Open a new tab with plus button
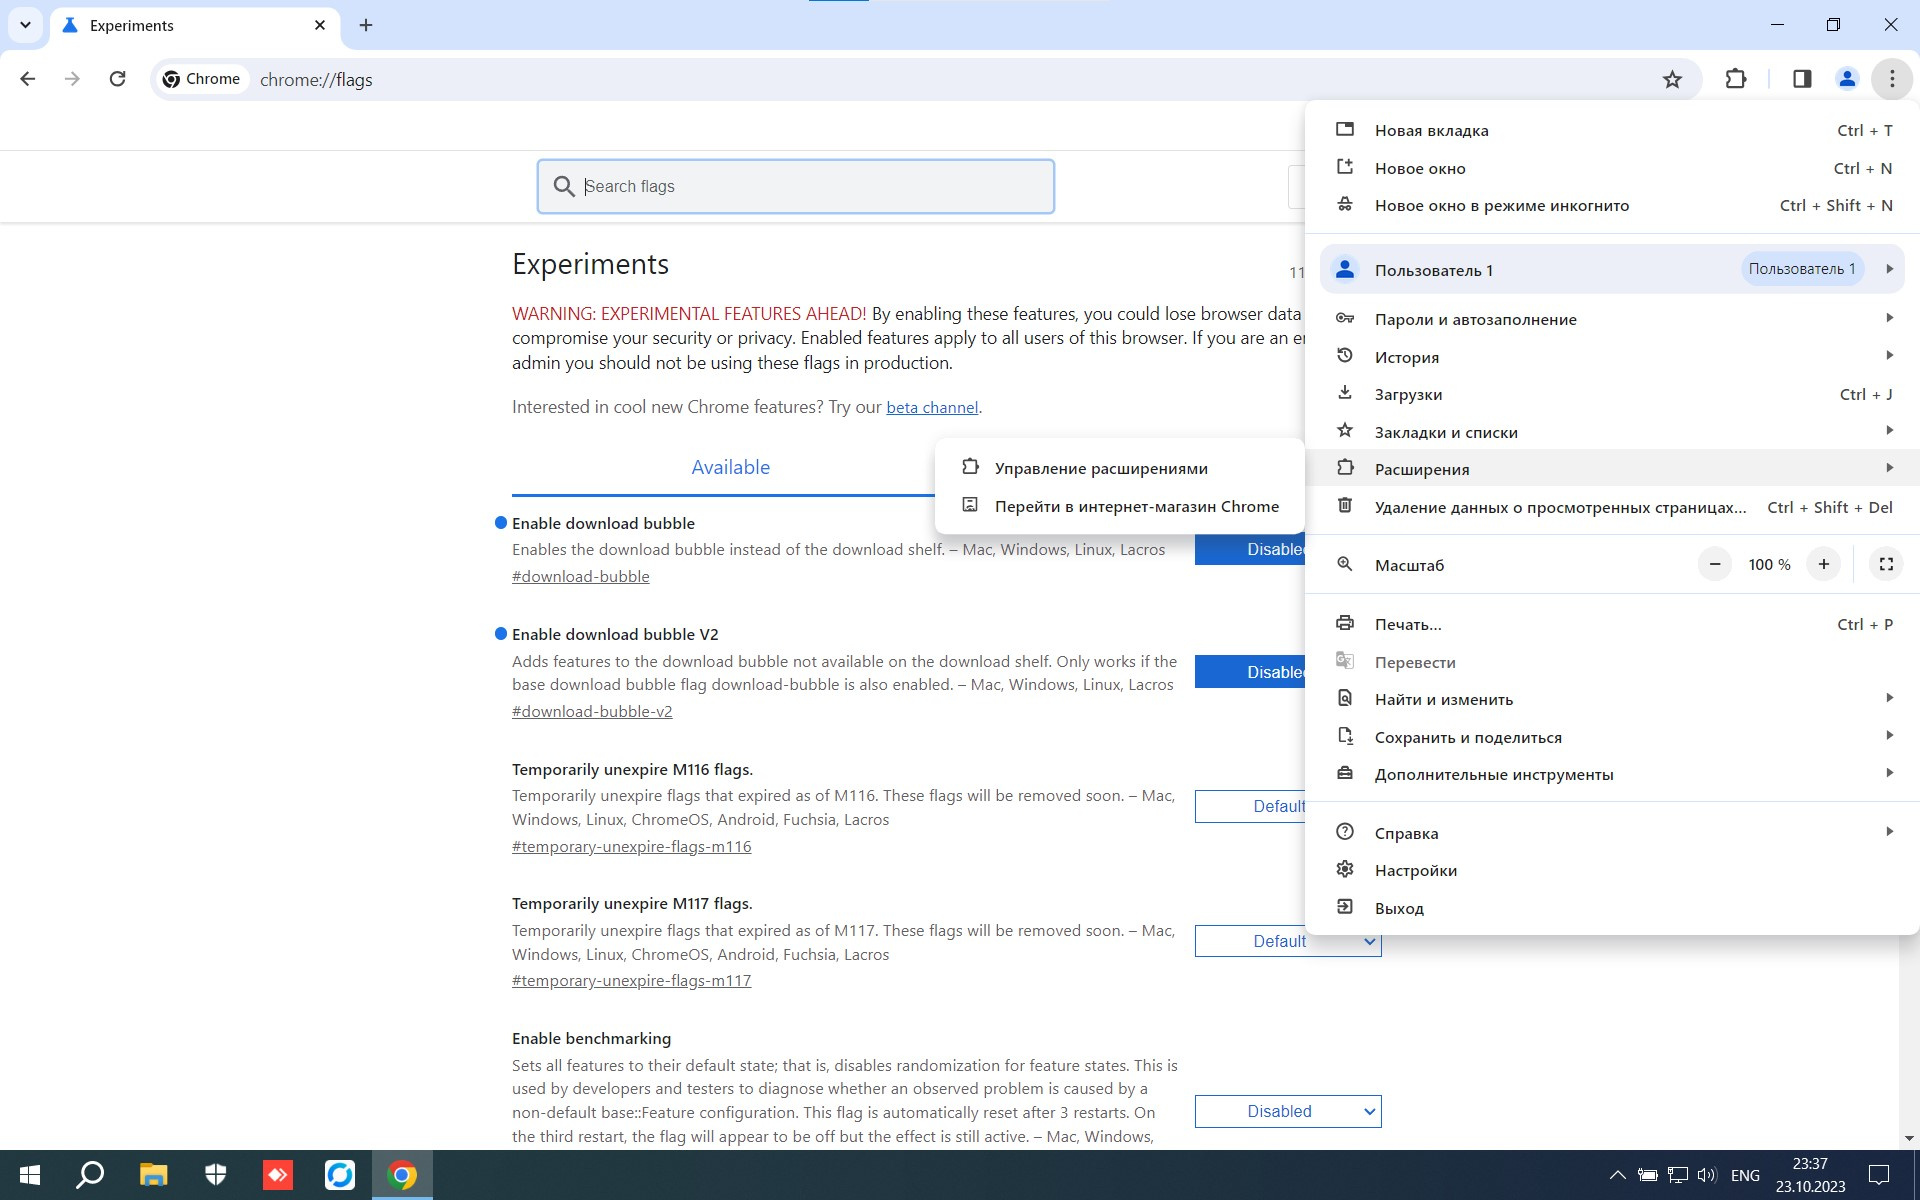The image size is (1920, 1200). click(x=366, y=25)
